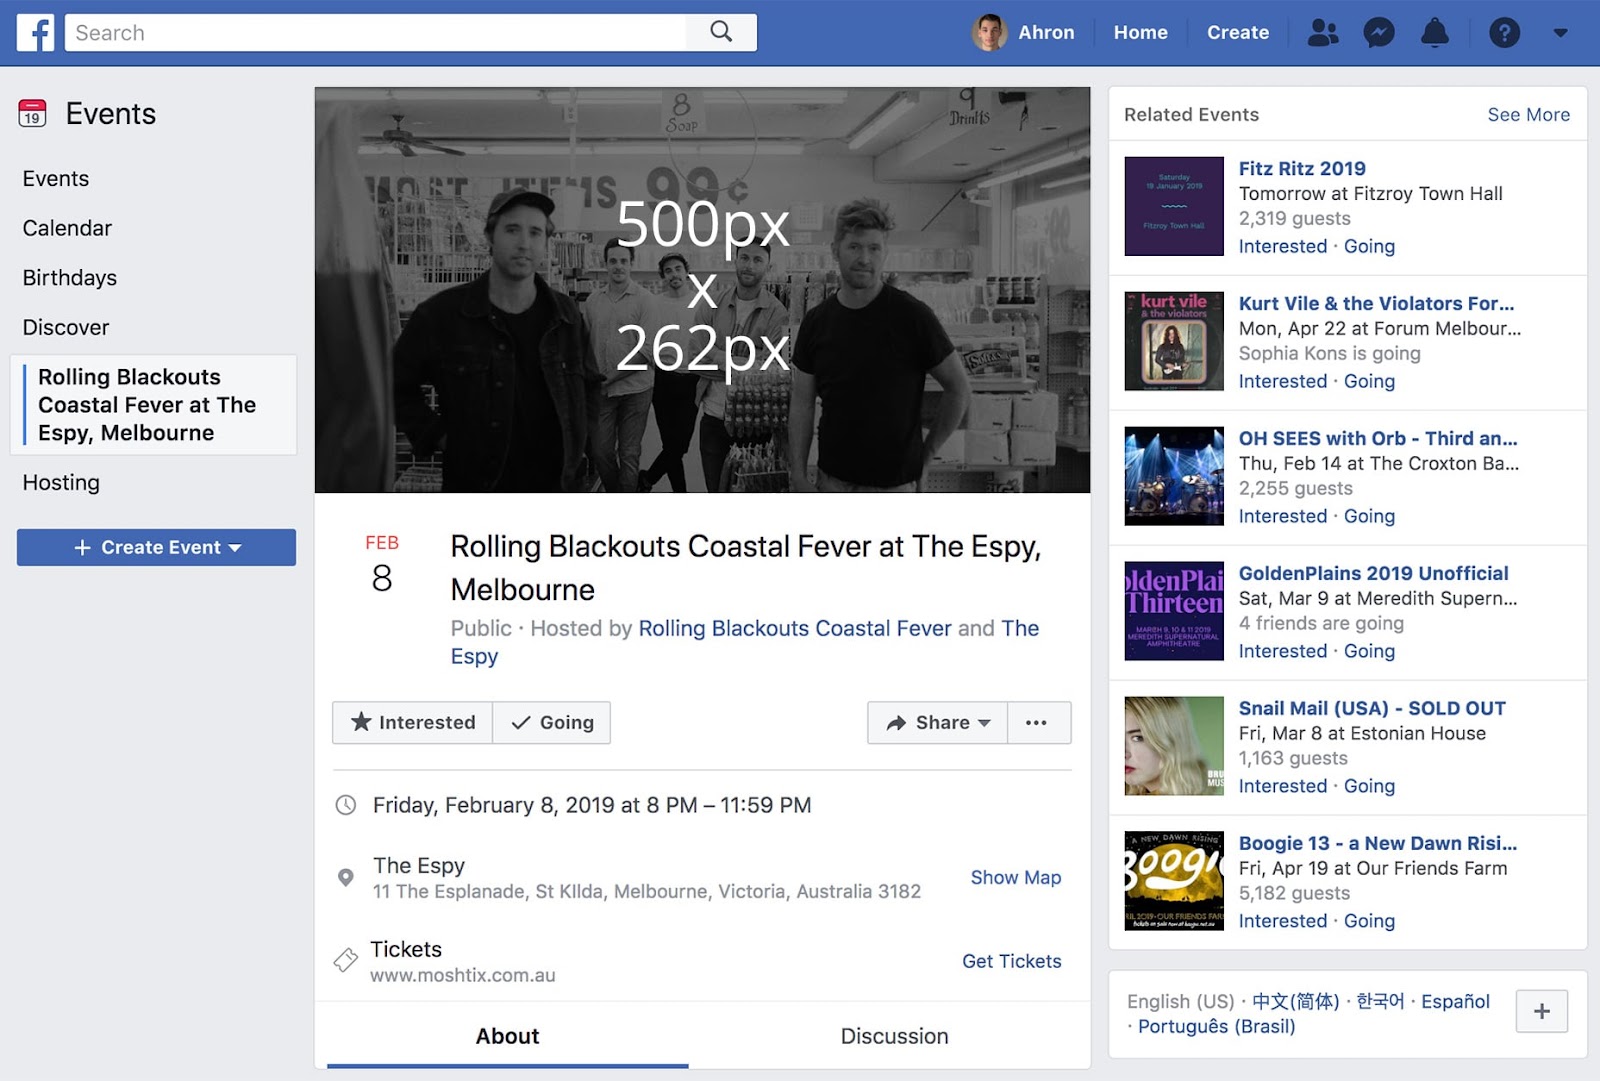Viewport: 1600px width, 1081px height.
Task: Open Boogie 13 a New Dawn event
Action: (1378, 844)
